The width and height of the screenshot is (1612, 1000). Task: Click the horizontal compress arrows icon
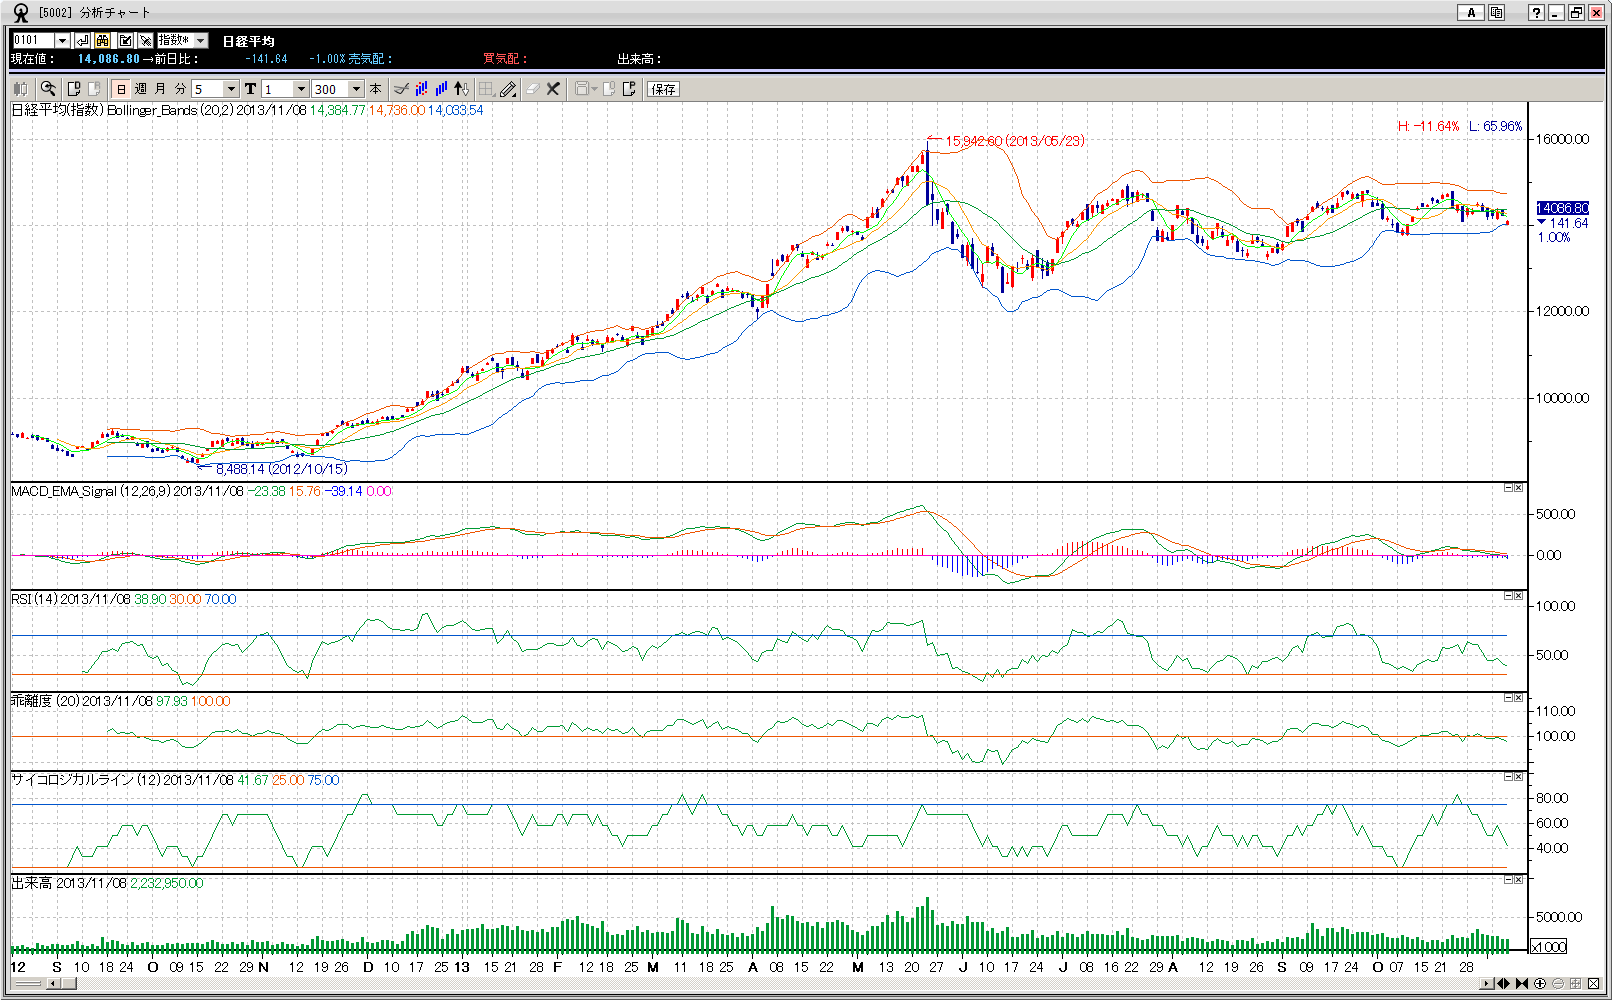click(x=1522, y=984)
